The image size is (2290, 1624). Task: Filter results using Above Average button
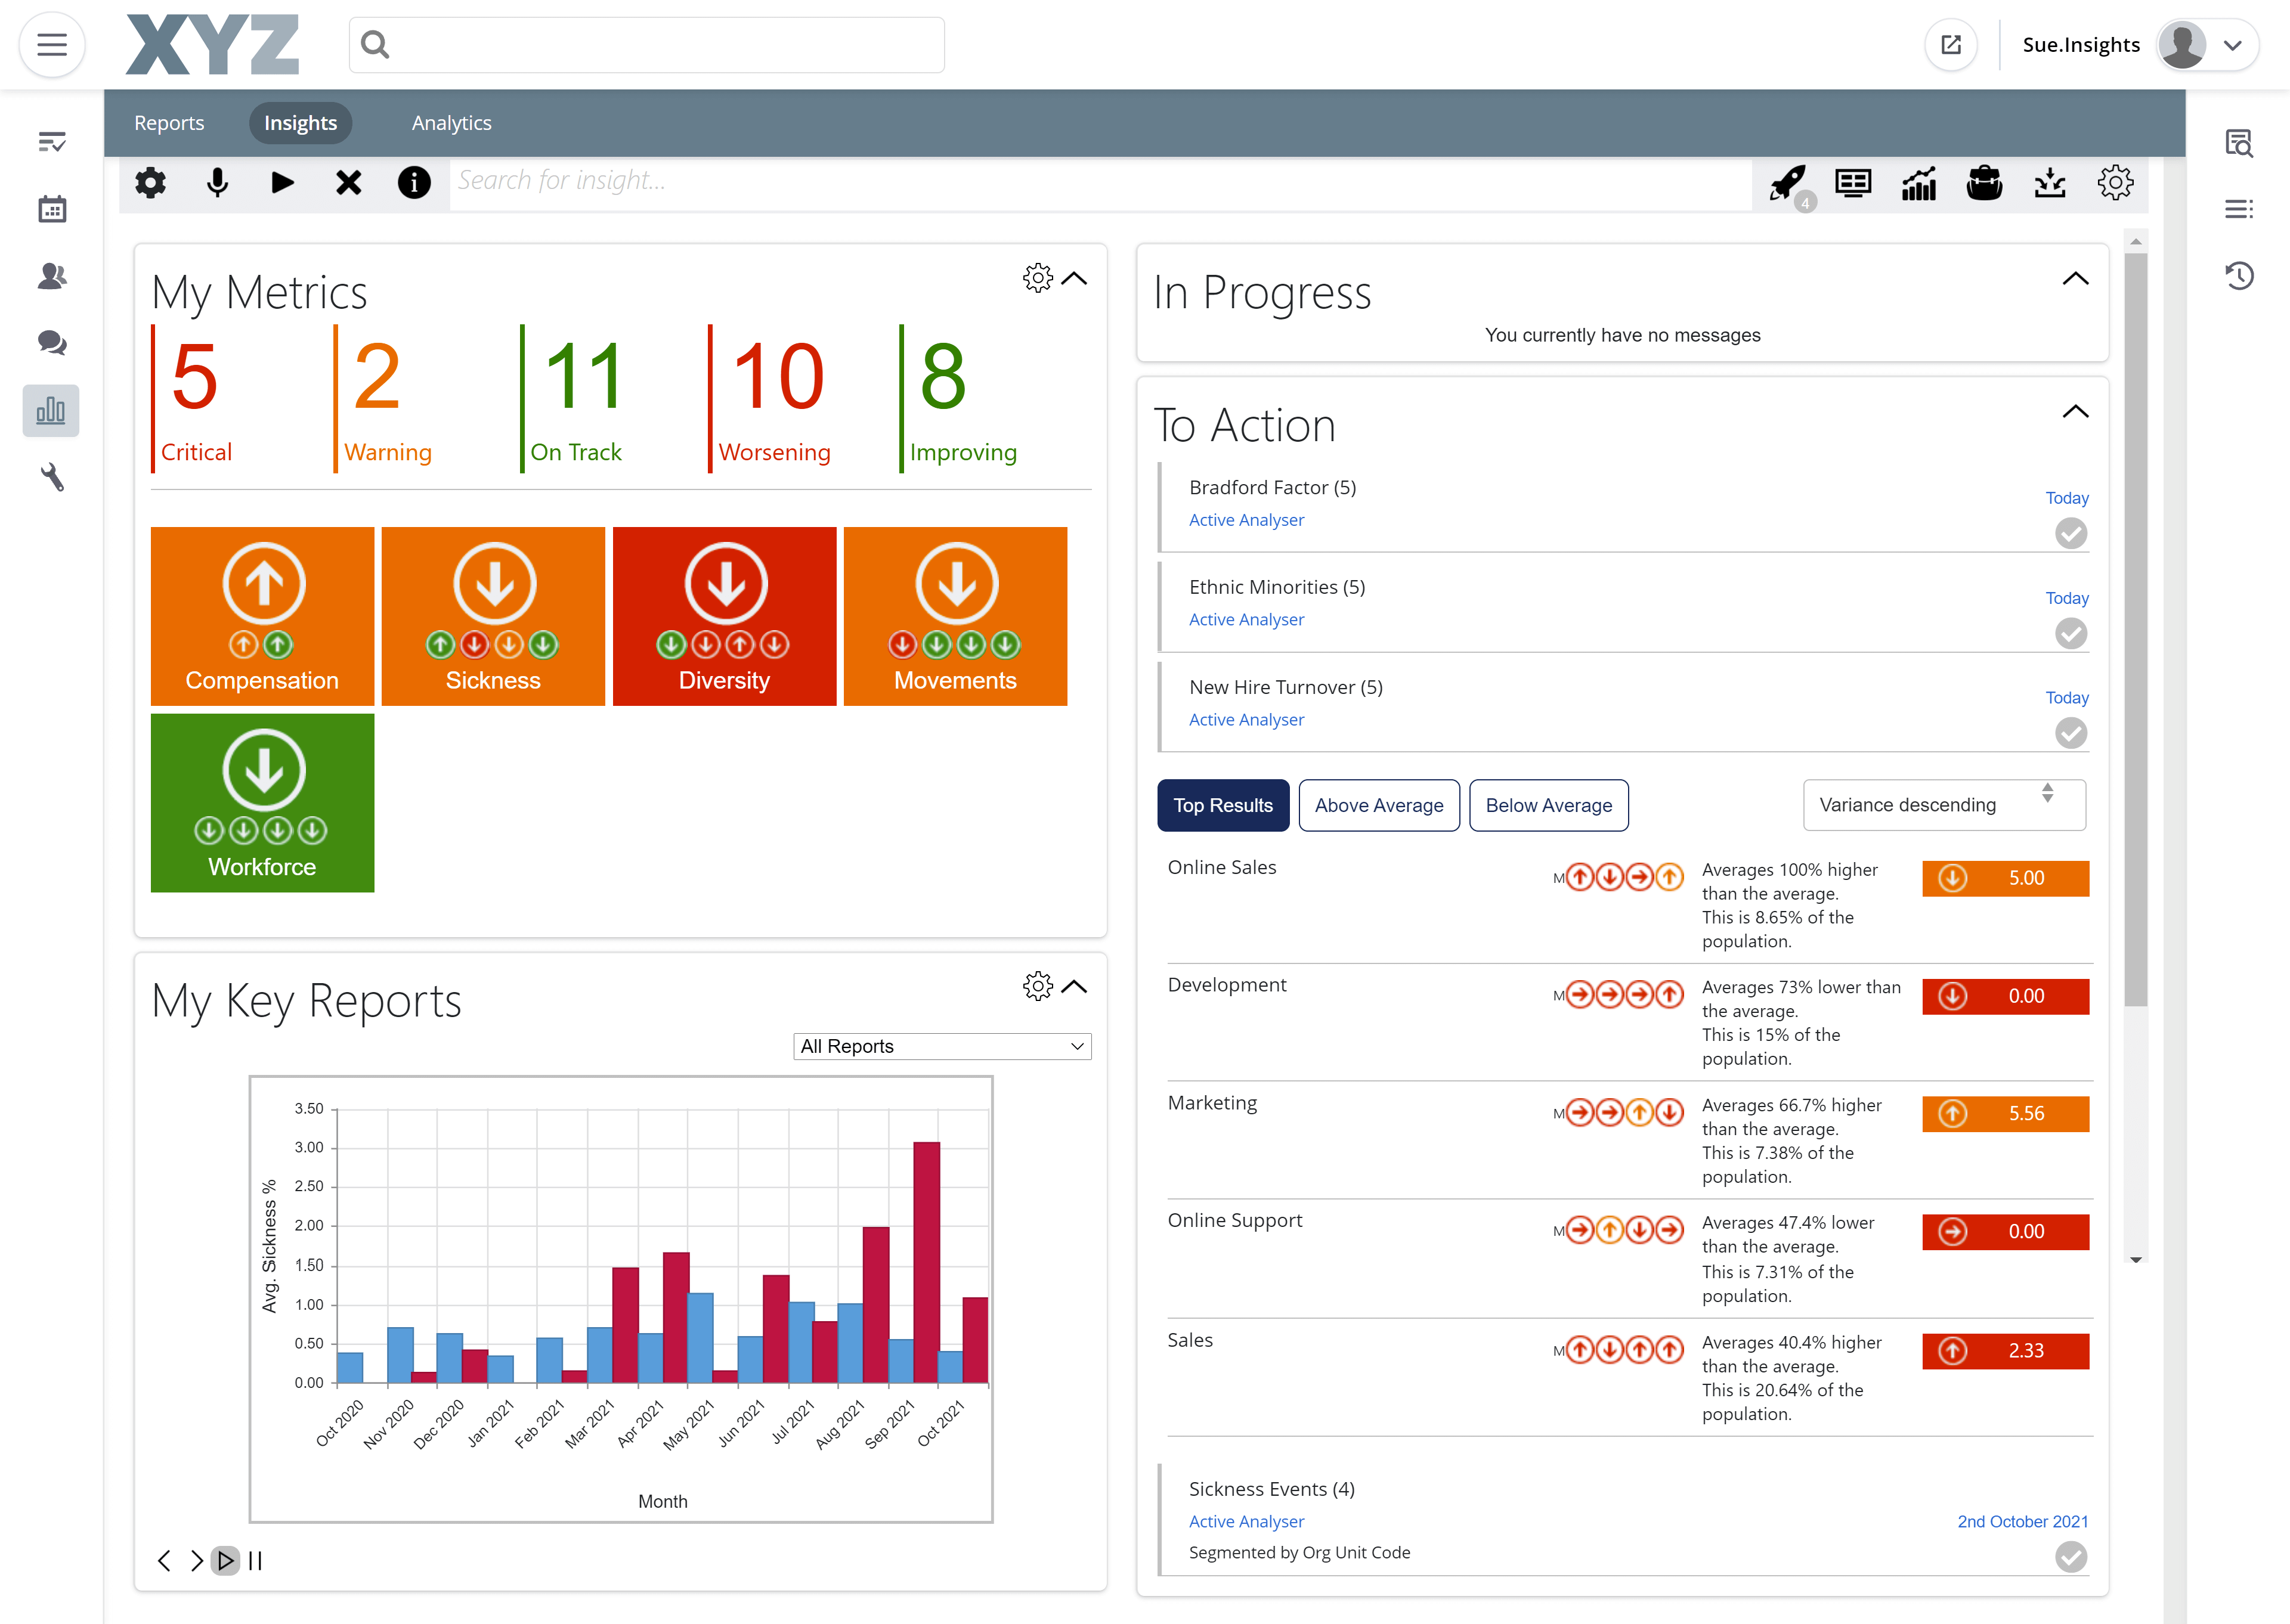point(1379,805)
